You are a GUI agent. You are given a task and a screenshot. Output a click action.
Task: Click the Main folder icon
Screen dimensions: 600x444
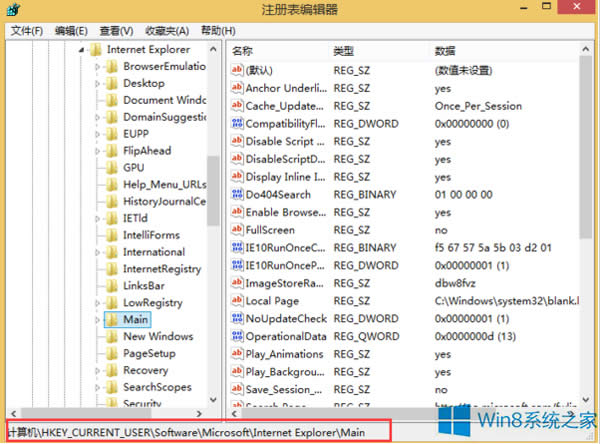tap(112, 320)
